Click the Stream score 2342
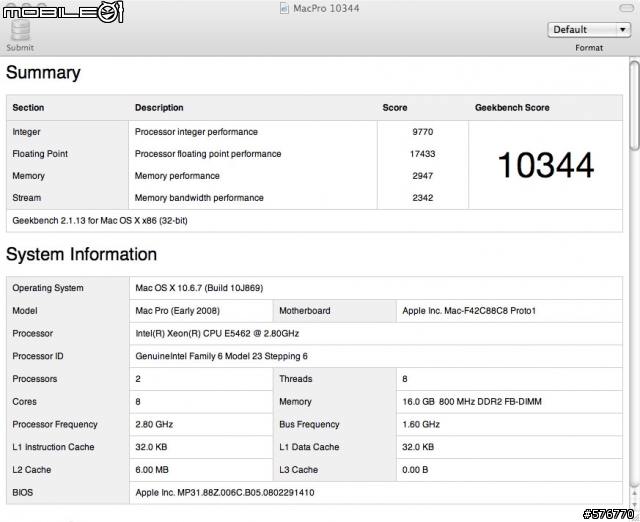Screen dimensions: 640x522 coord(422,198)
